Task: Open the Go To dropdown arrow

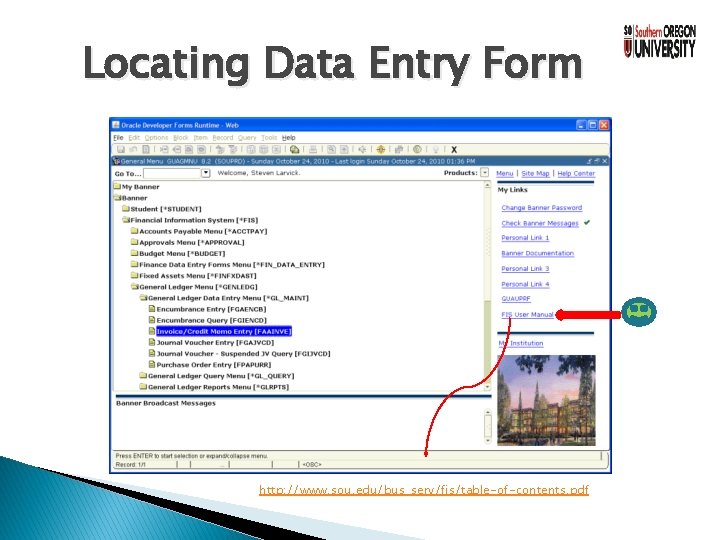Action: pyautogui.click(x=206, y=173)
